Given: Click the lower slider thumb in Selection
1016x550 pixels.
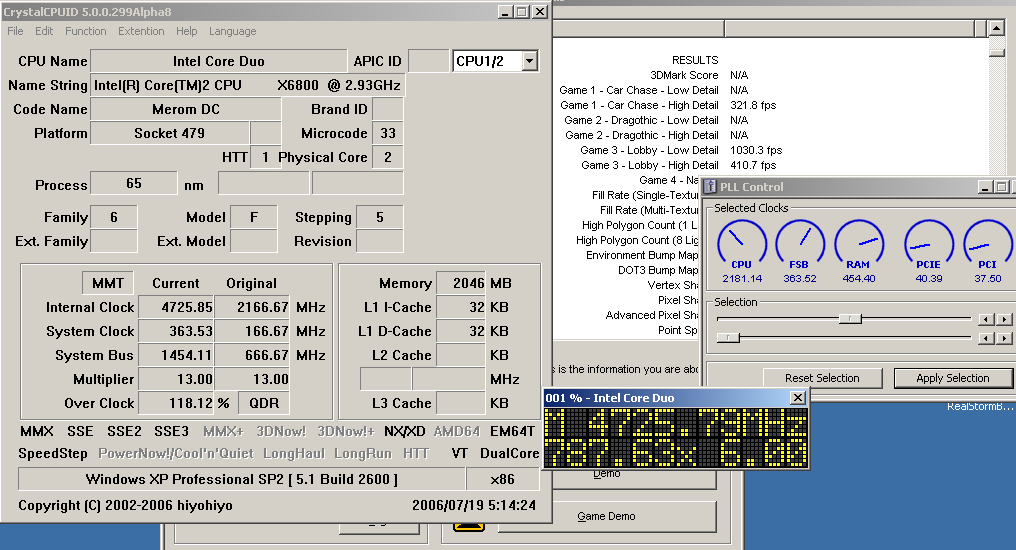Looking at the screenshot, I should coord(728,338).
